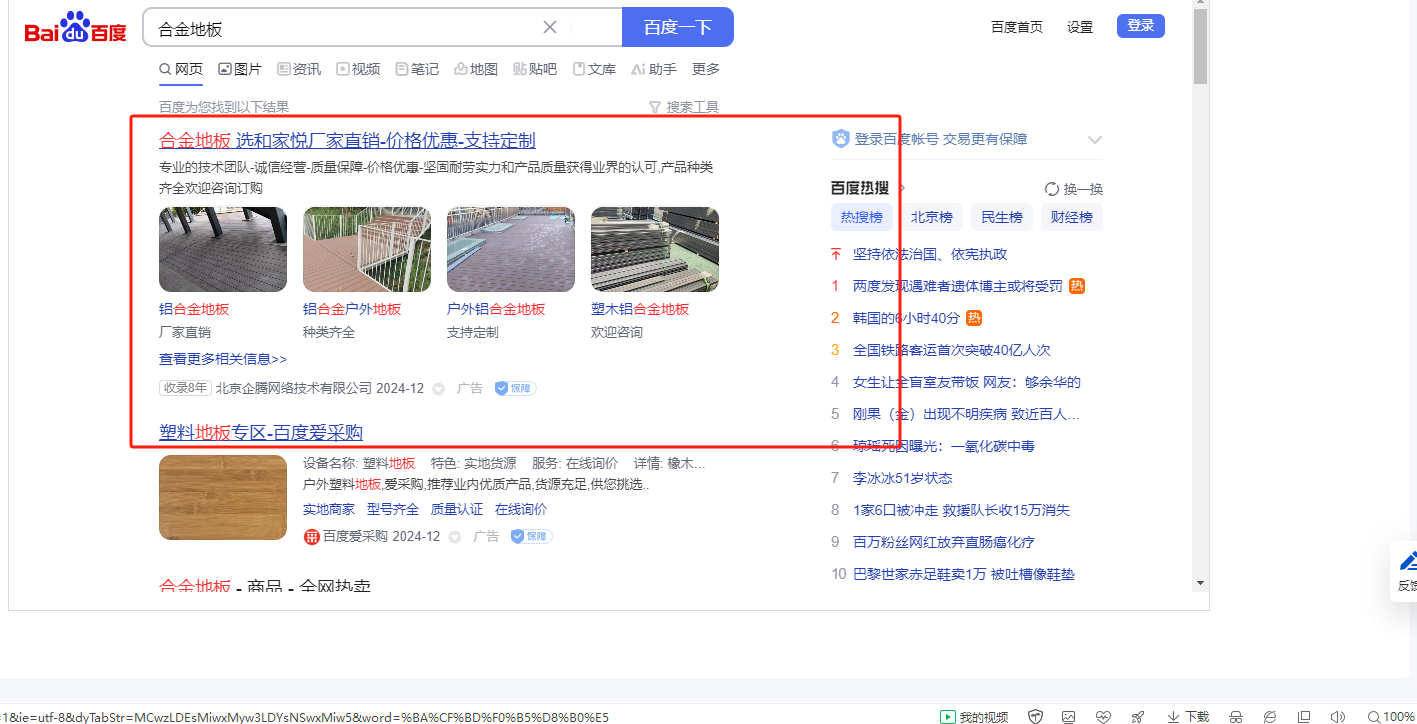The width and height of the screenshot is (1417, 724).
Task: Open hot search 坚持依法治国、依宪执政
Action: [930, 254]
